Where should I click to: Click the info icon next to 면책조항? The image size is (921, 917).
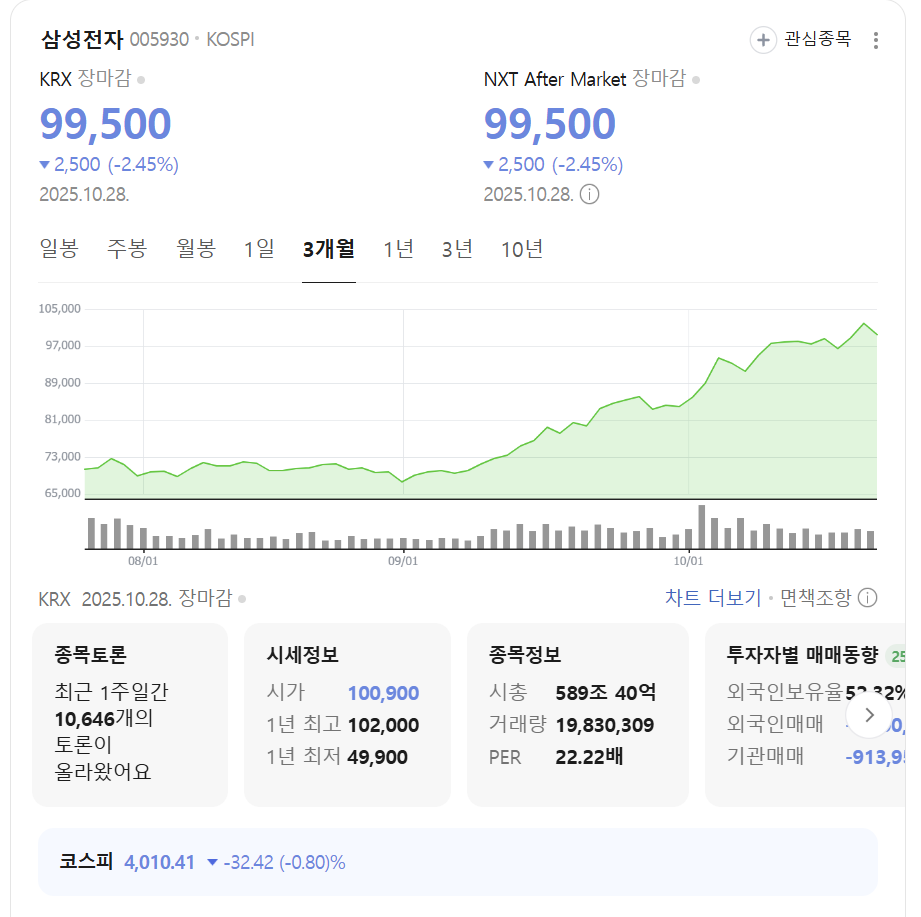pos(868,598)
